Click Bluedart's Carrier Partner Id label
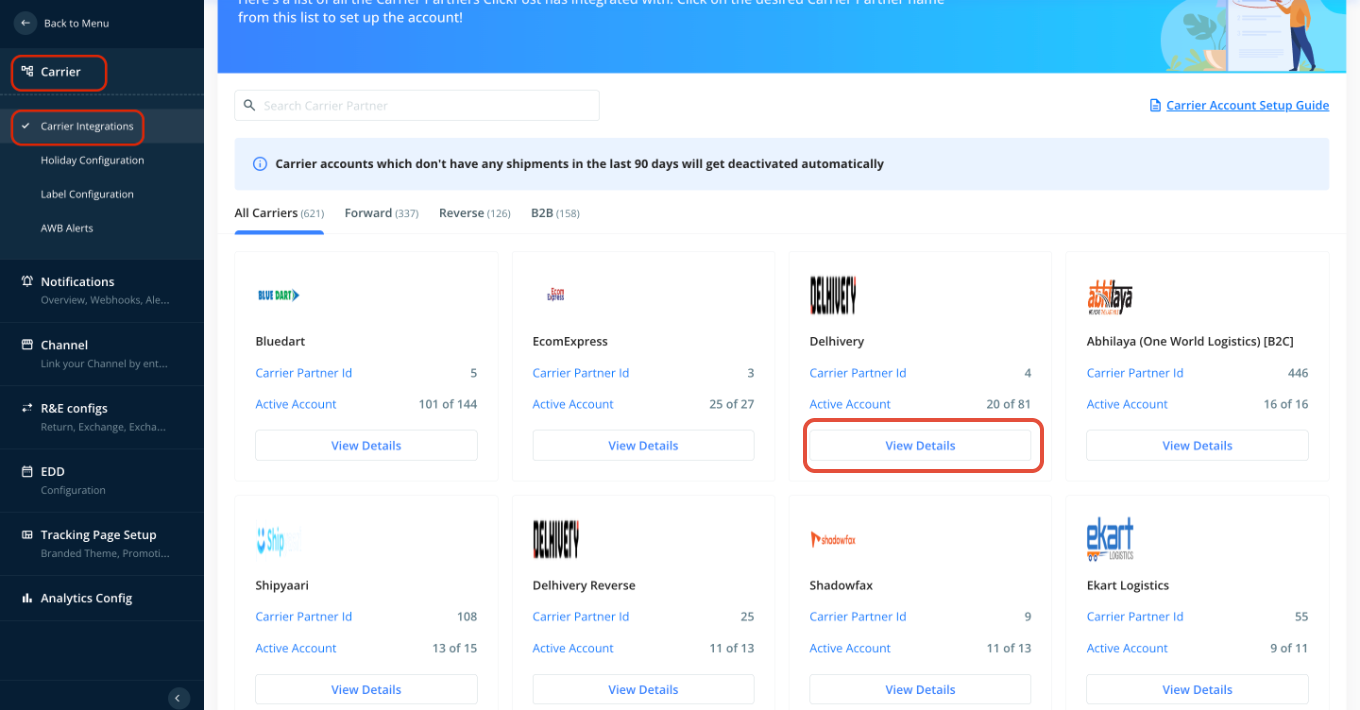1360x710 pixels. click(304, 373)
